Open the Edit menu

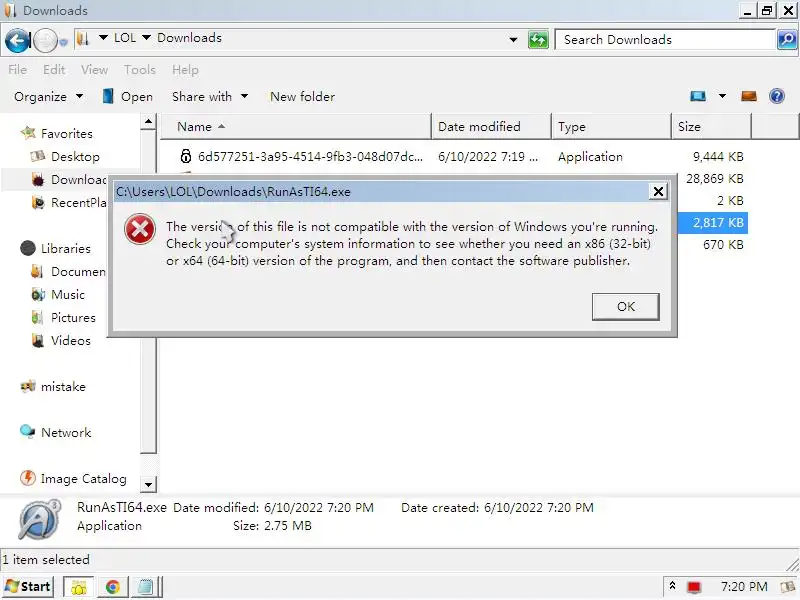[x=54, y=69]
